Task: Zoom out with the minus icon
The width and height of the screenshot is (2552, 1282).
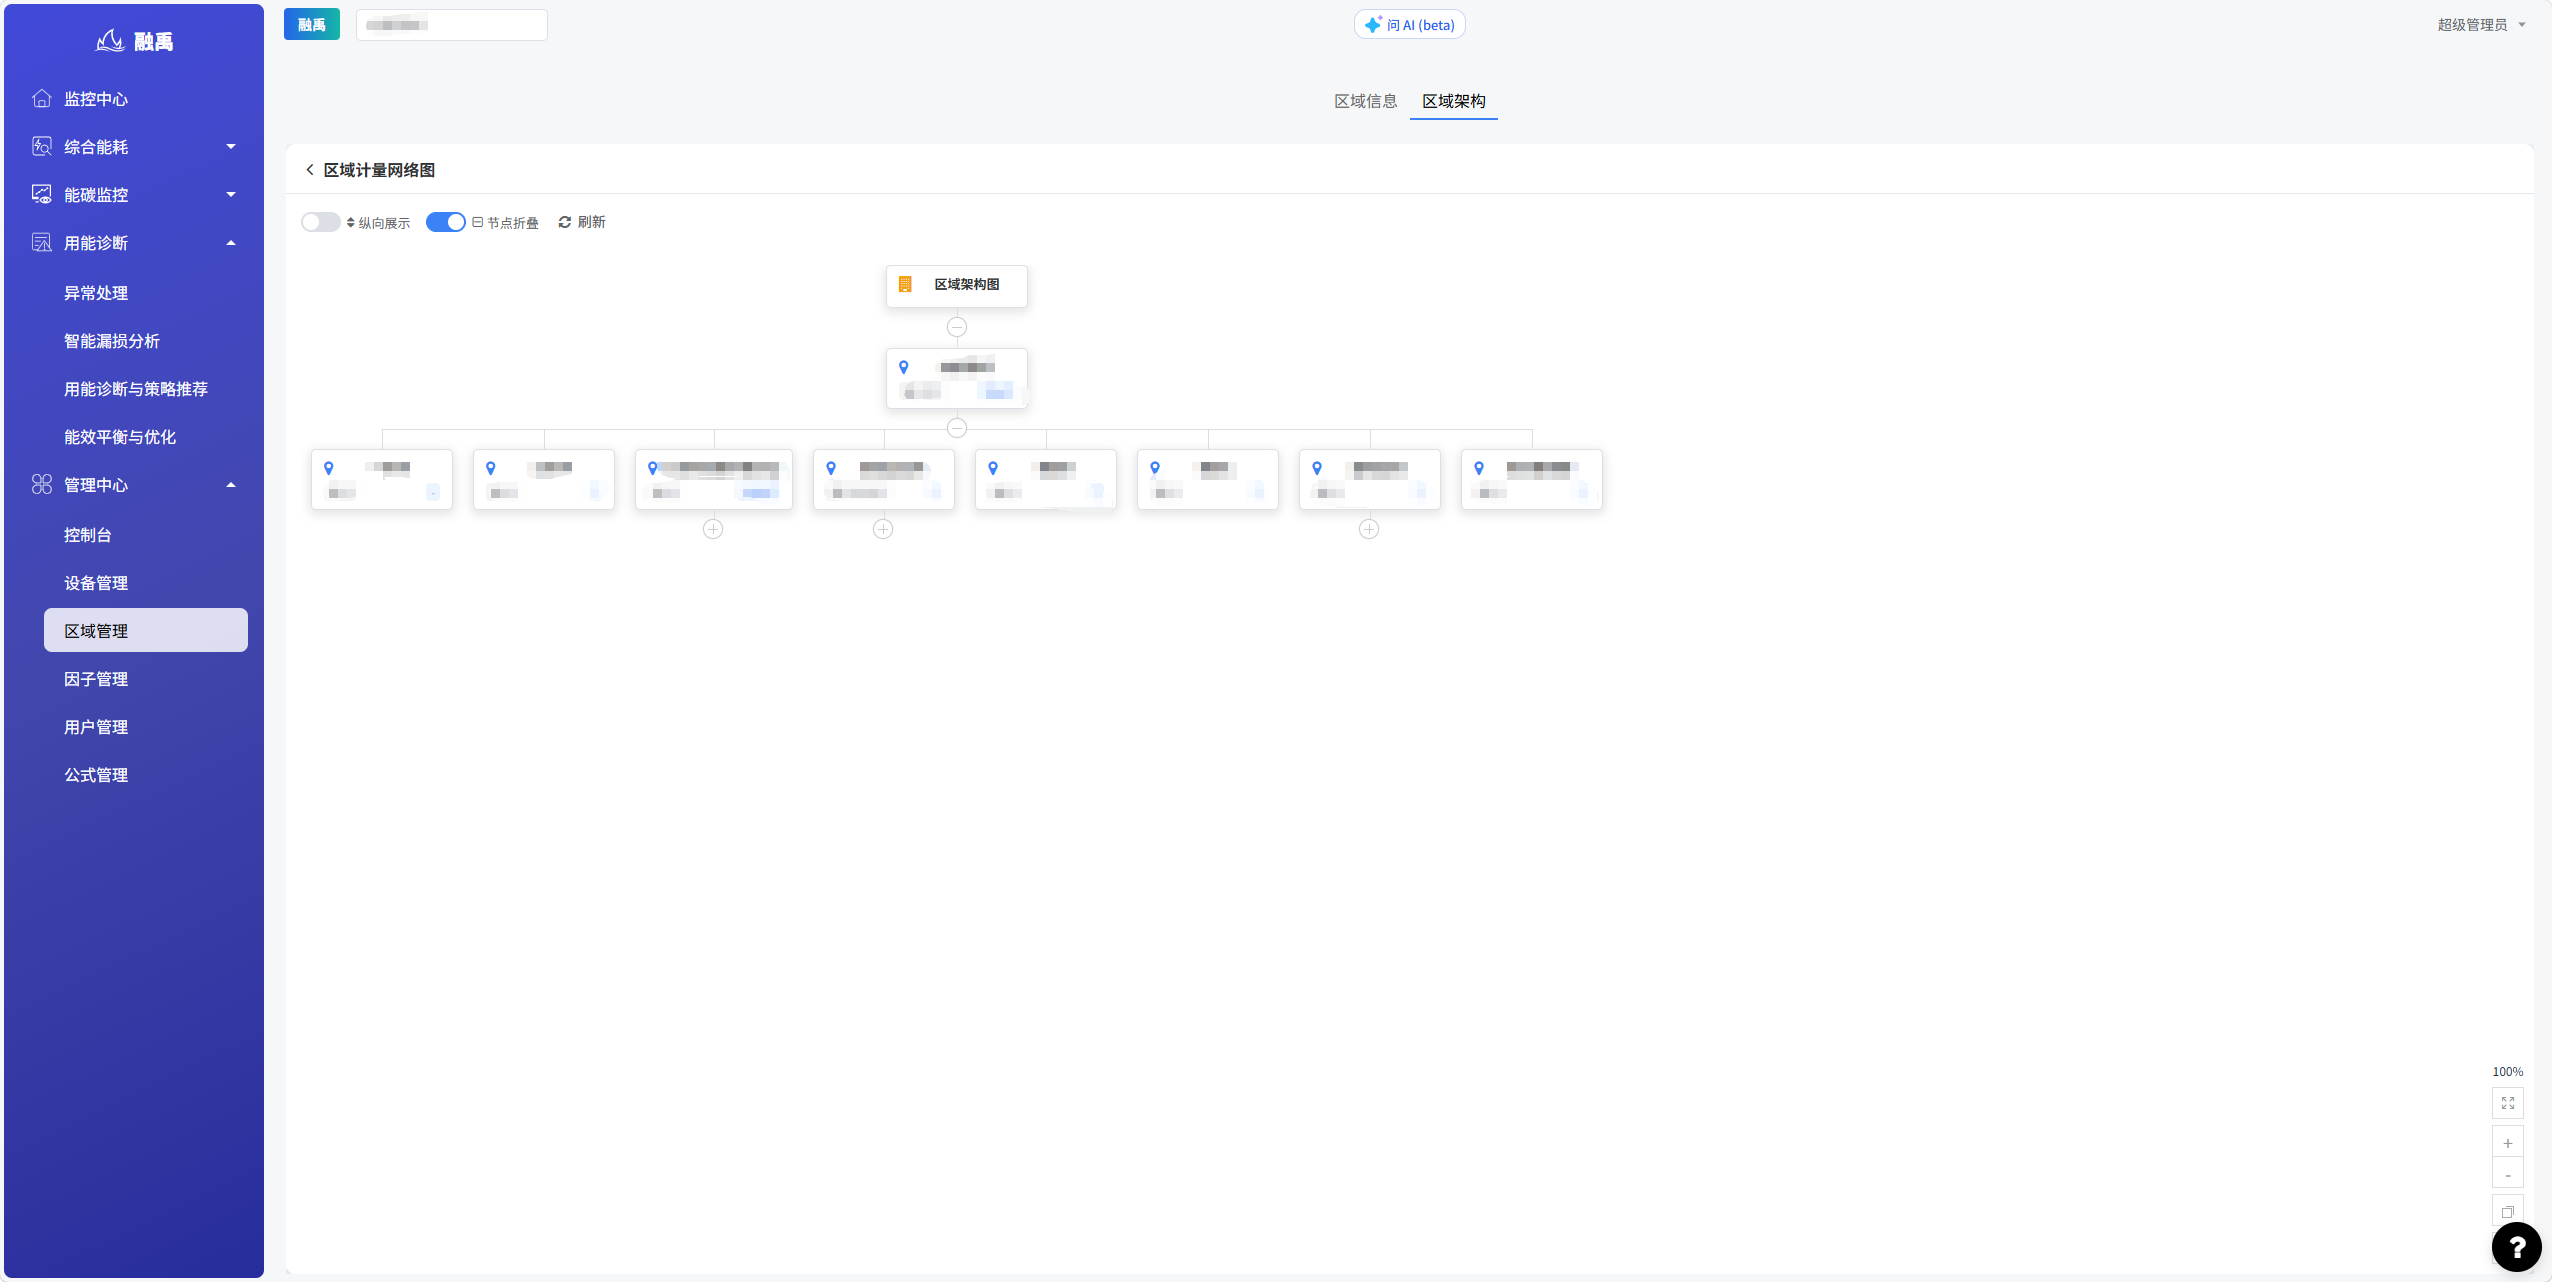Action: [x=2507, y=1175]
